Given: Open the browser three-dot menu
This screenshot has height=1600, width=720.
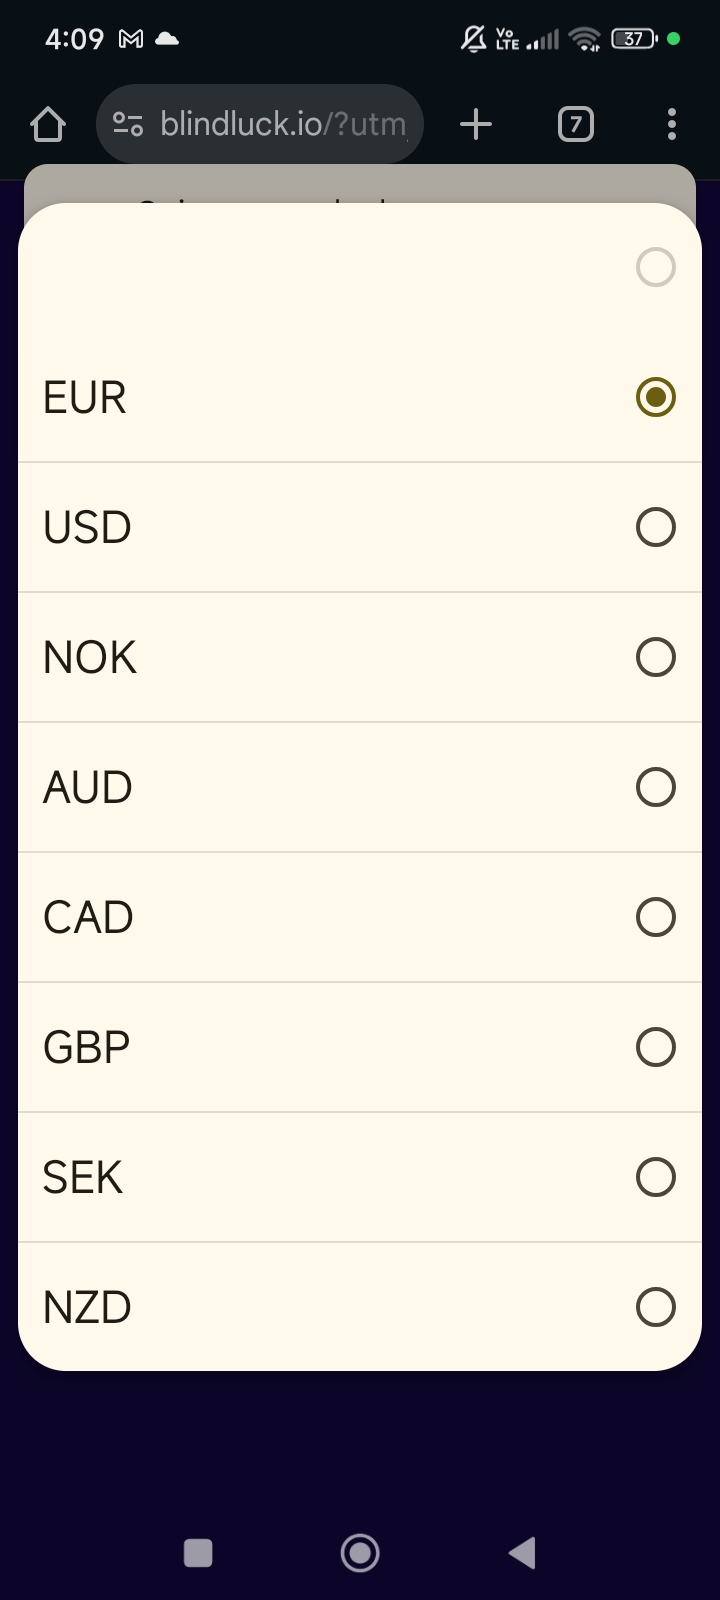Looking at the screenshot, I should pyautogui.click(x=671, y=125).
